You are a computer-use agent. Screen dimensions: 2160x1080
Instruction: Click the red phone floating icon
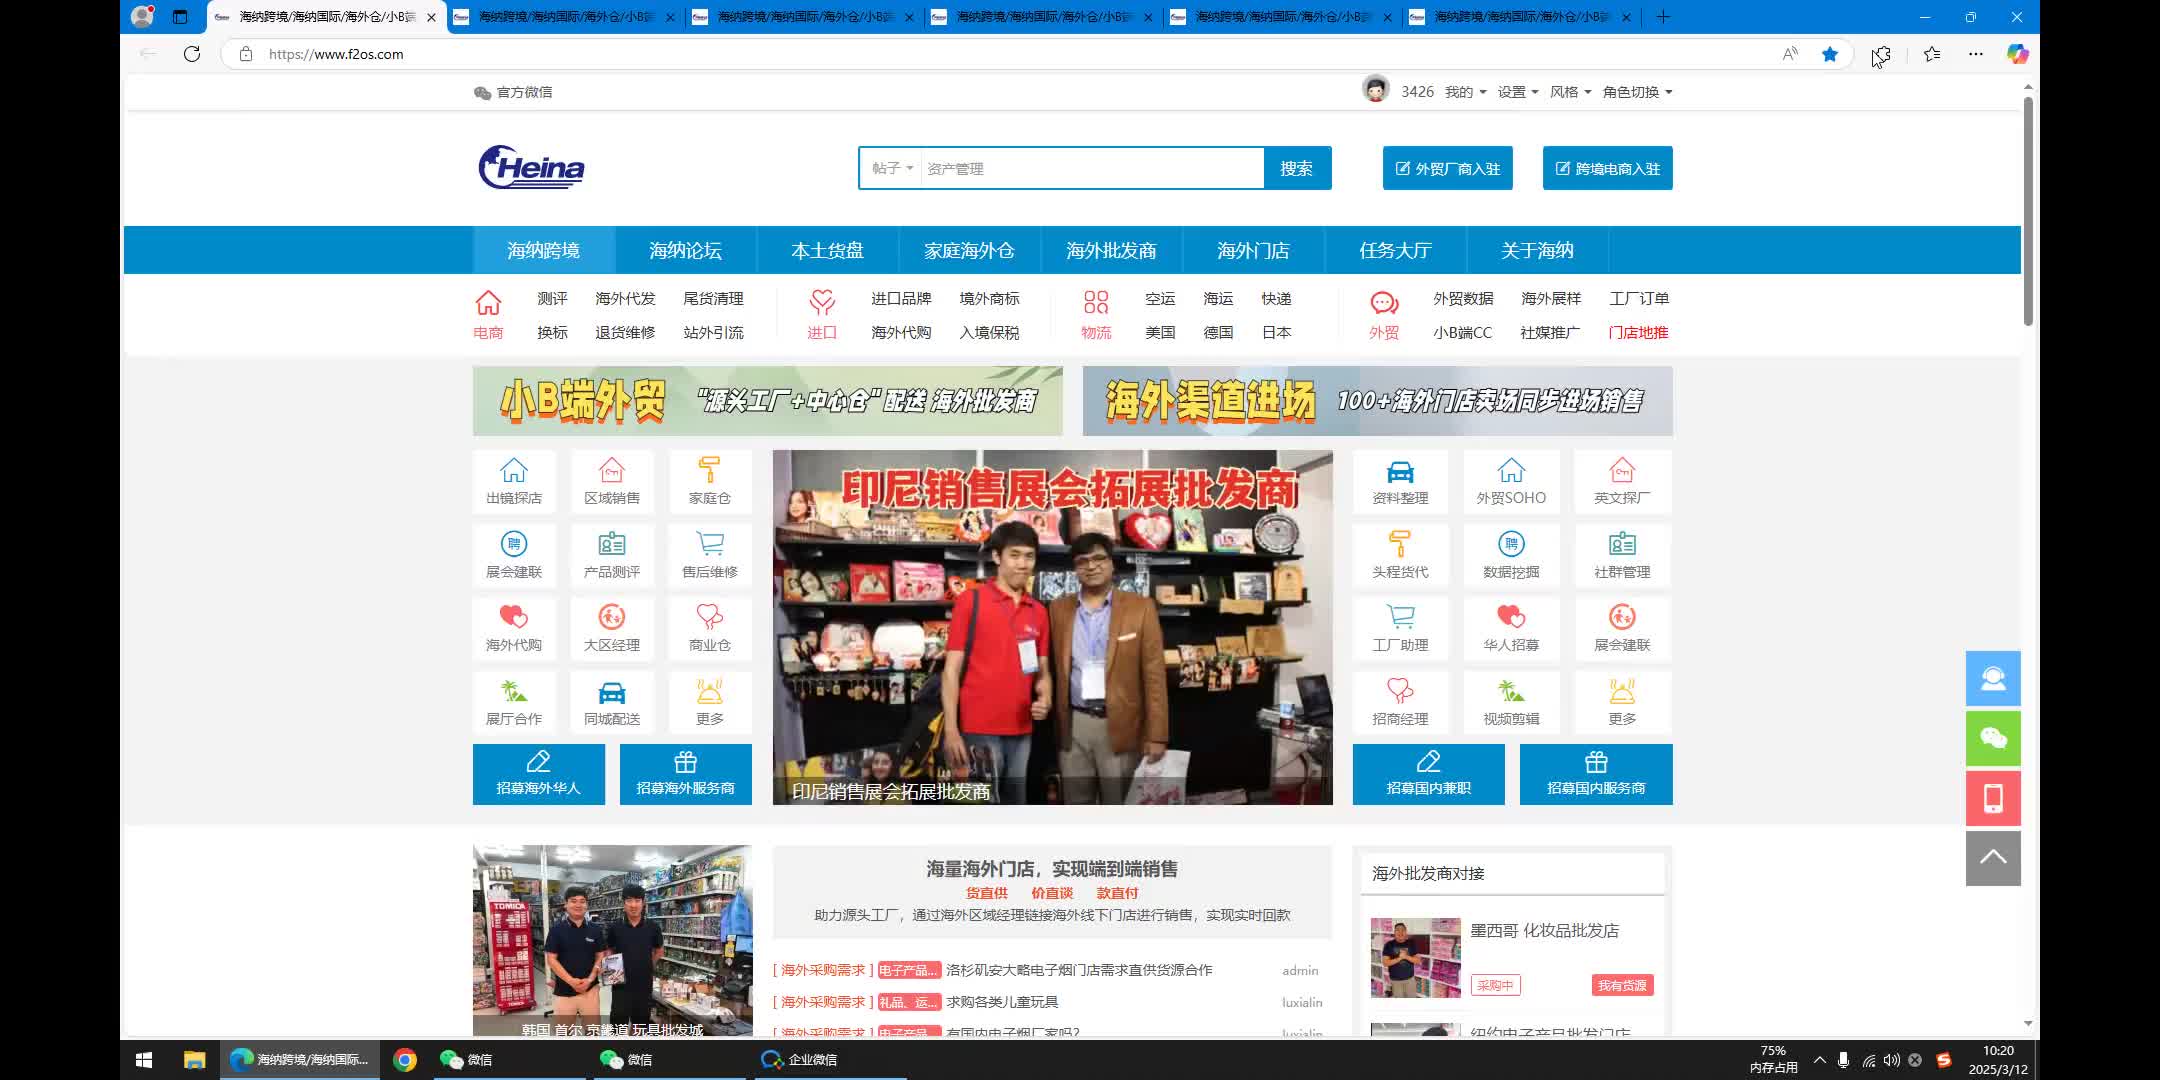point(1992,798)
